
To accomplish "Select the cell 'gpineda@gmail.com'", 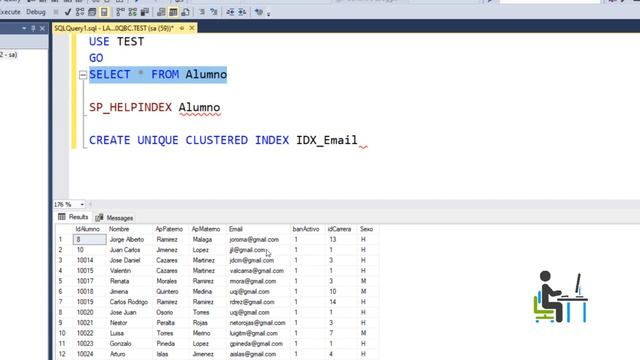I will pos(258,344).
